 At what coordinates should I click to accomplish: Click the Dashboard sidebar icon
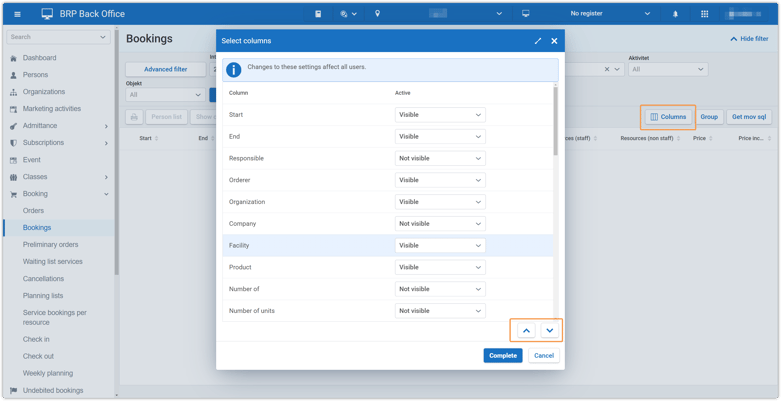(13, 58)
